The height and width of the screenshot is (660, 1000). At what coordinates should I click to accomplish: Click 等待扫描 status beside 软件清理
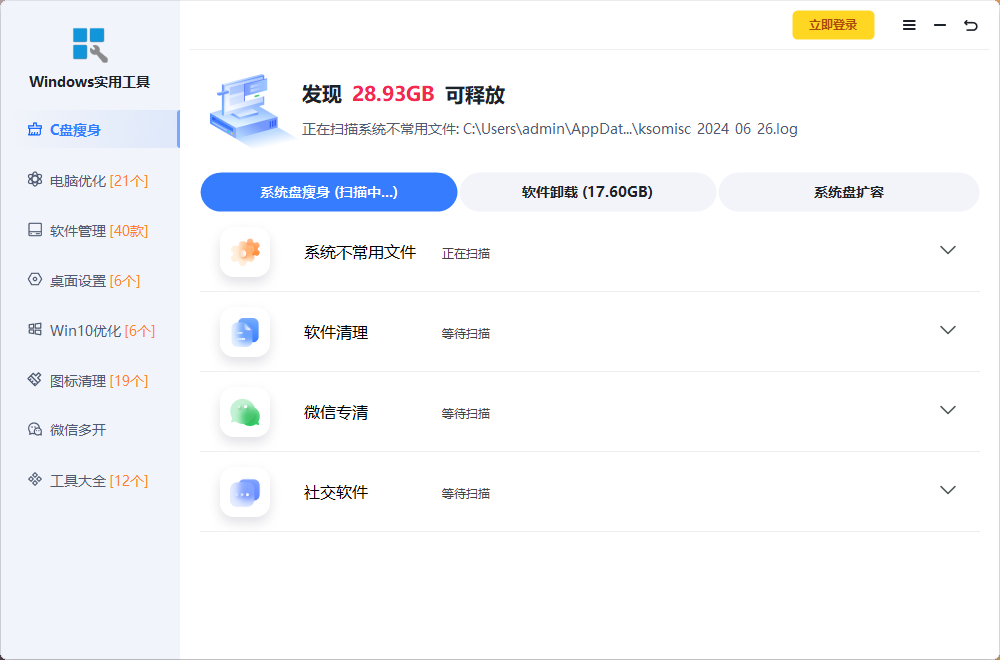pyautogui.click(x=466, y=333)
